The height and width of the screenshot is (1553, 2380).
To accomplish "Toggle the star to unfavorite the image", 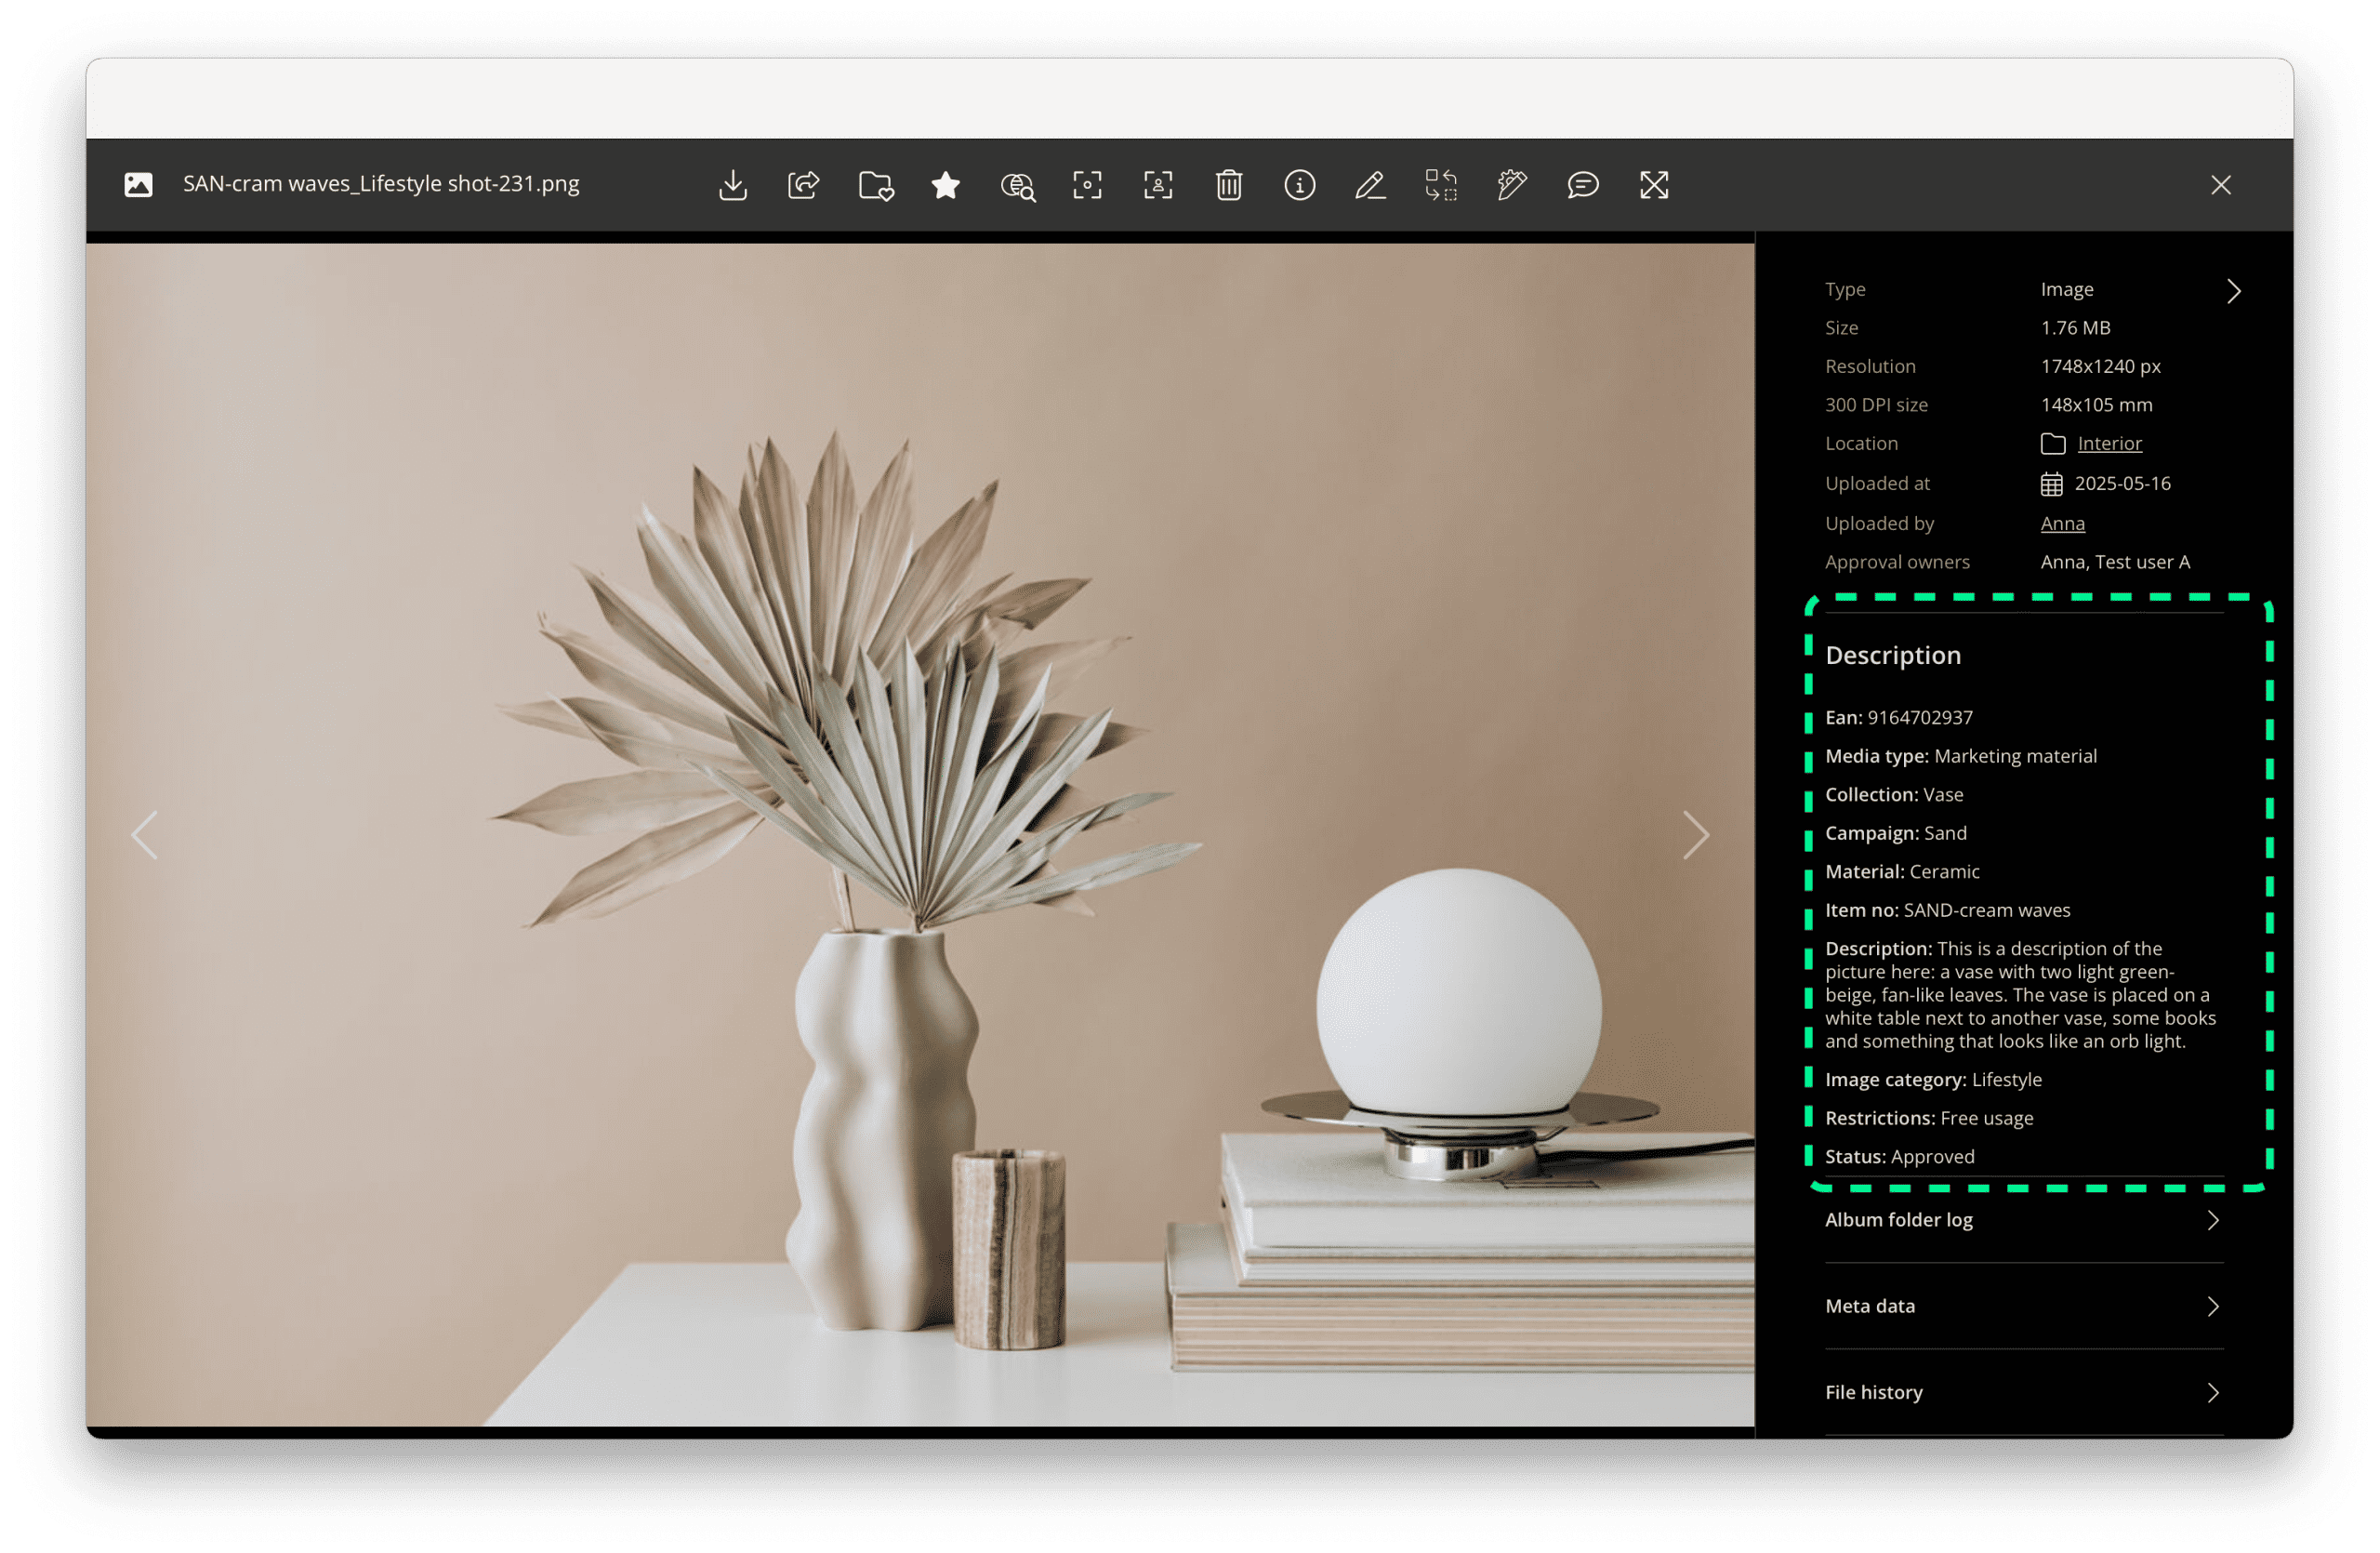I will point(944,185).
